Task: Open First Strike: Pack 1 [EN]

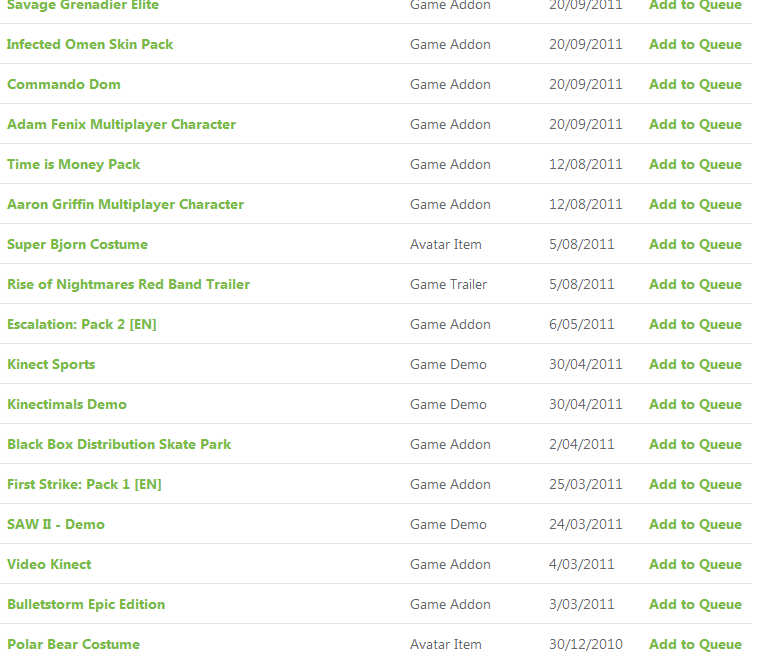Action: (84, 485)
